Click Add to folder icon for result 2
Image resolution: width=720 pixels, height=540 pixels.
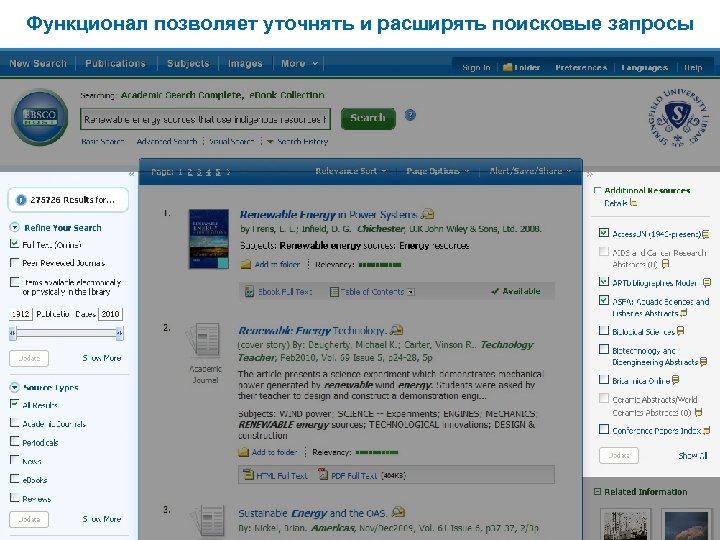(243, 452)
